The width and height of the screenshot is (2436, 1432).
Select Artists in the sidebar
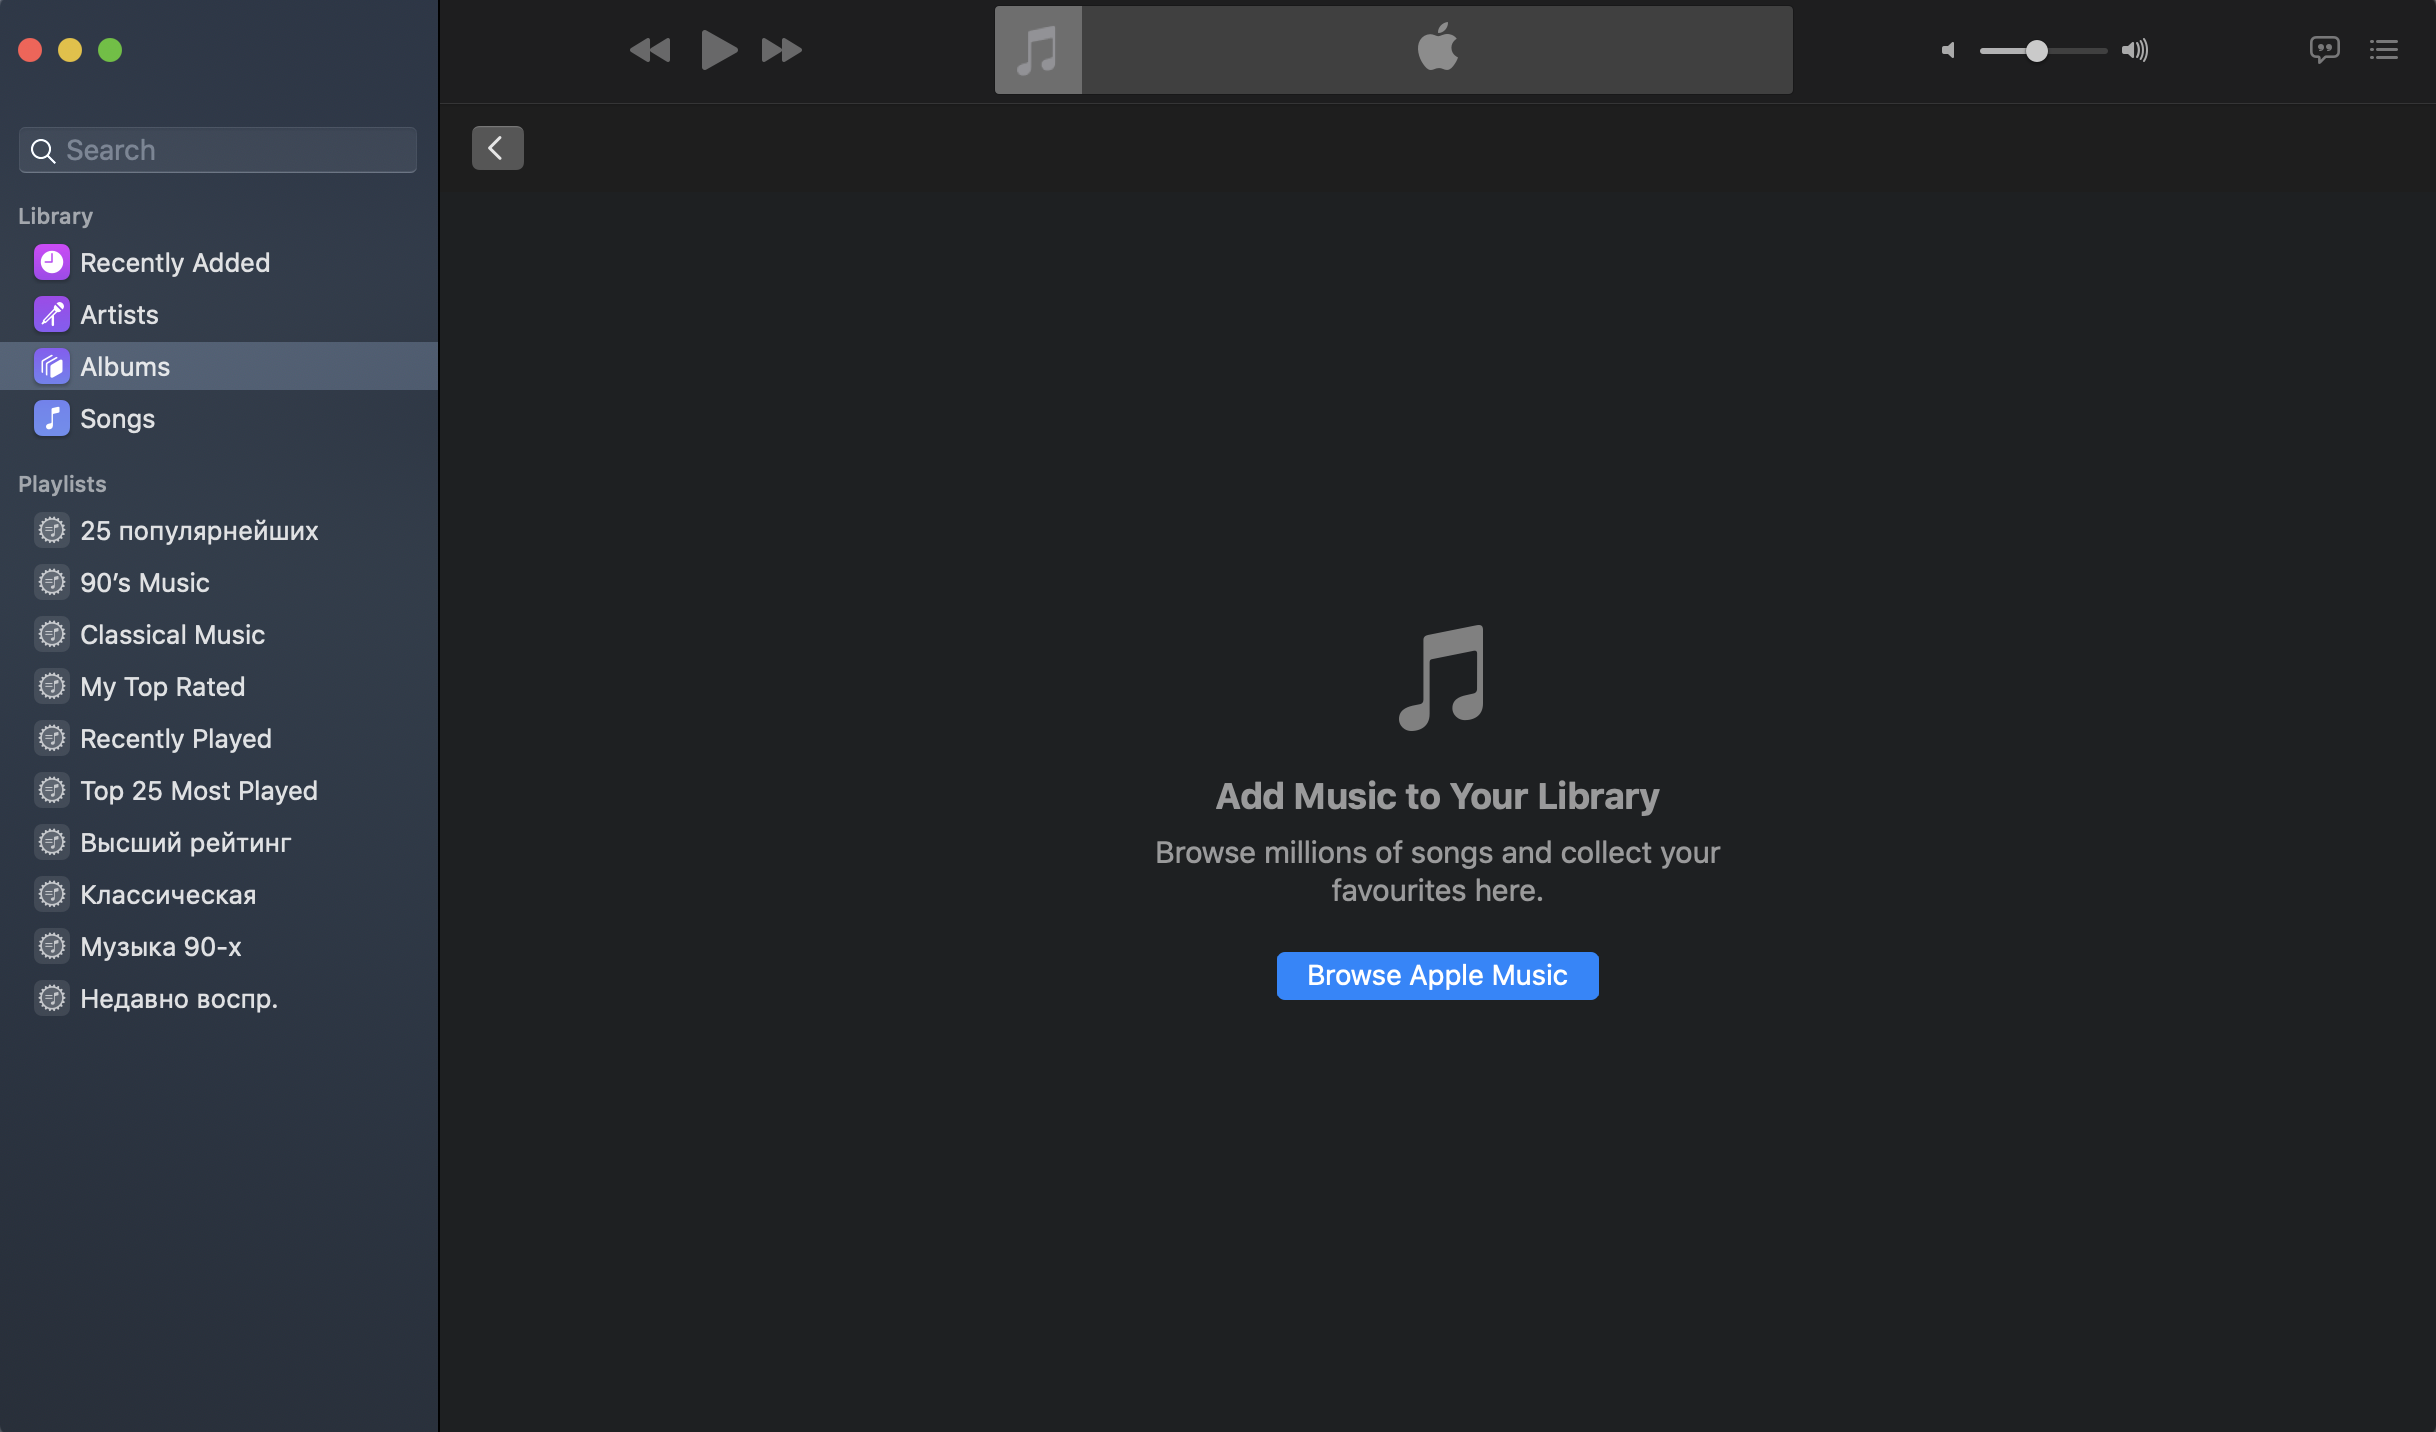pos(119,315)
